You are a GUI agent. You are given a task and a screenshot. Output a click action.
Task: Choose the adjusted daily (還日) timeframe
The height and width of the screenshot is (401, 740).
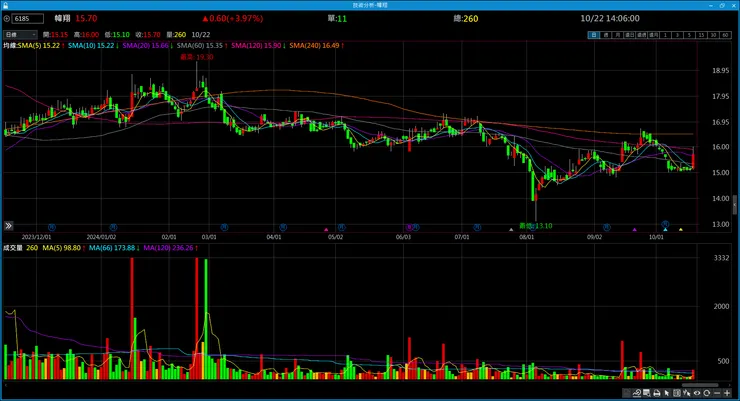pos(630,35)
